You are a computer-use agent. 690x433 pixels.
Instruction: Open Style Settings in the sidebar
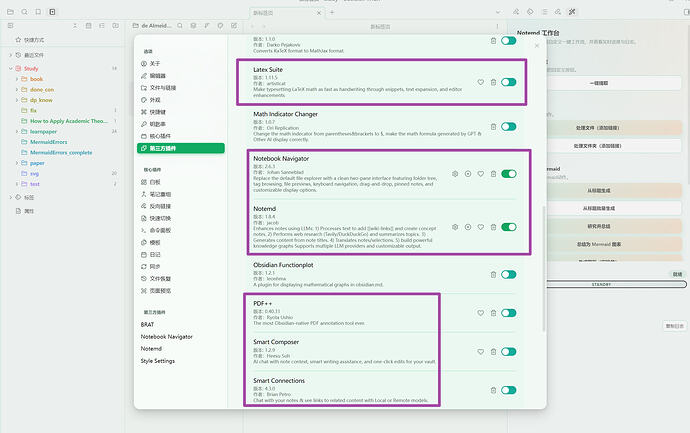click(x=158, y=361)
